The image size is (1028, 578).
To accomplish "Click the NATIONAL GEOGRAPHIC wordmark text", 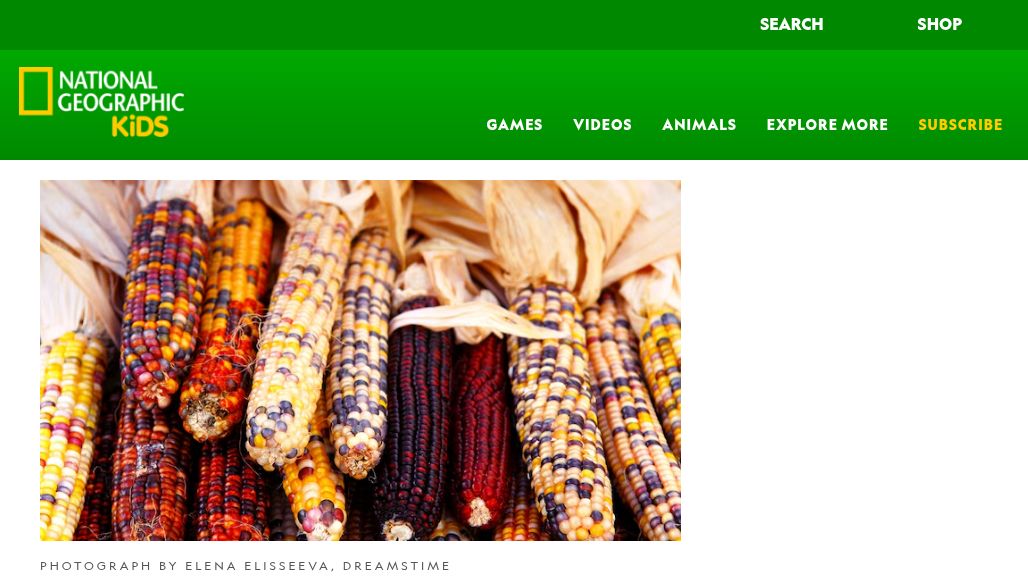I will 121,91.
